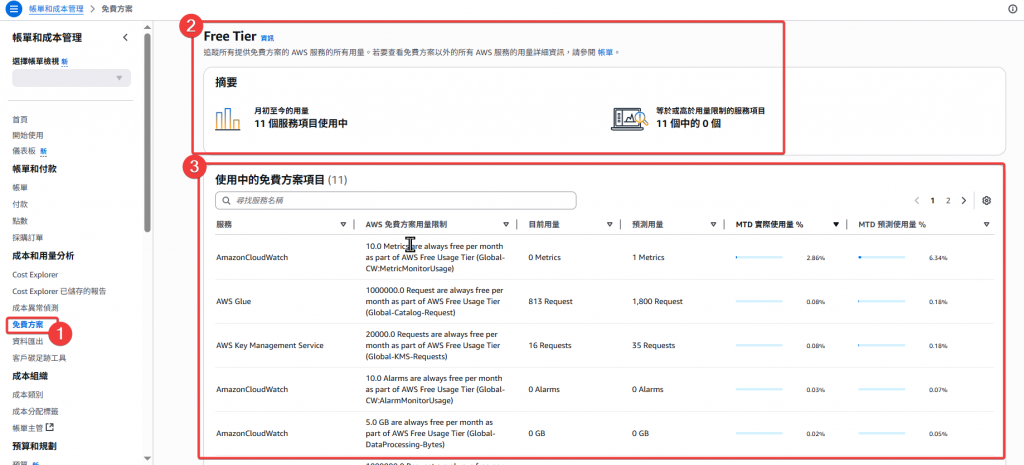Image resolution: width=1024 pixels, height=465 pixels.
Task: Open 採購訂單 in sidebar
Action: pyautogui.click(x=27, y=237)
